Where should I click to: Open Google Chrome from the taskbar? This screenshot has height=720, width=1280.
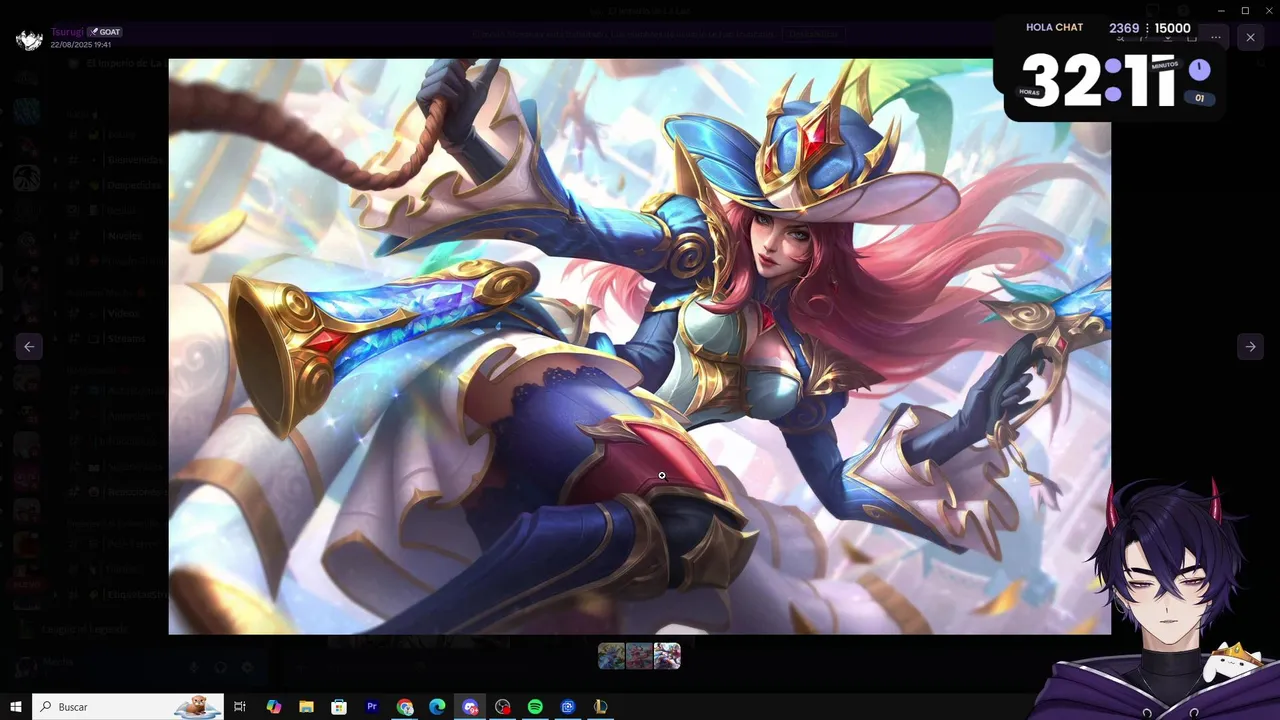click(404, 707)
